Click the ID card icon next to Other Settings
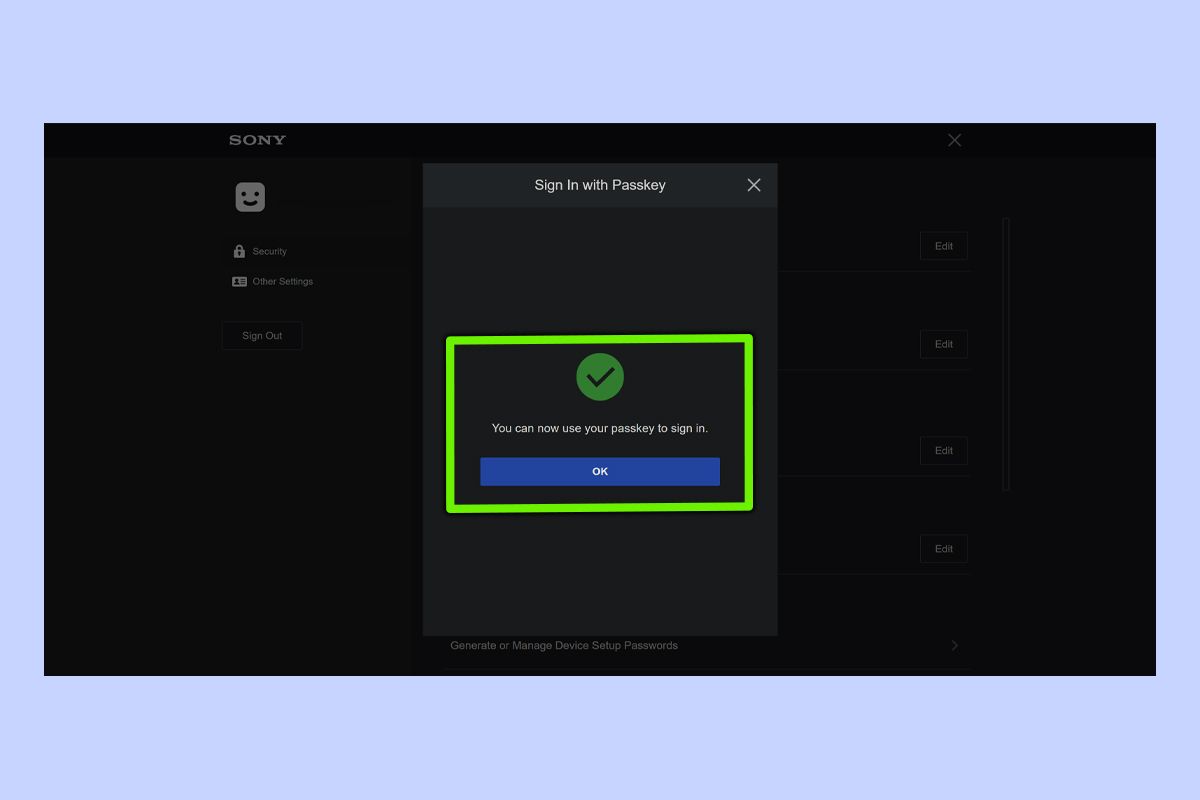The height and width of the screenshot is (800, 1200). point(238,281)
